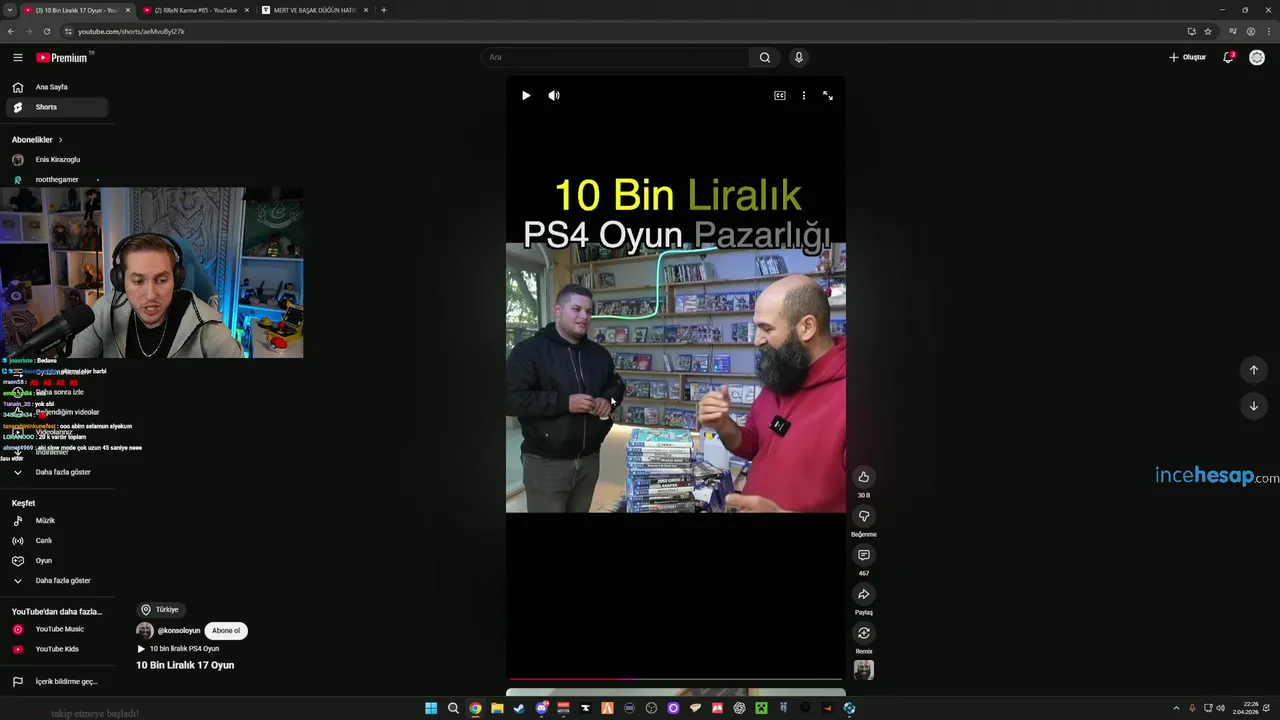The width and height of the screenshot is (1280, 720).
Task: Install app icon in address bar
Action: click(x=1191, y=31)
